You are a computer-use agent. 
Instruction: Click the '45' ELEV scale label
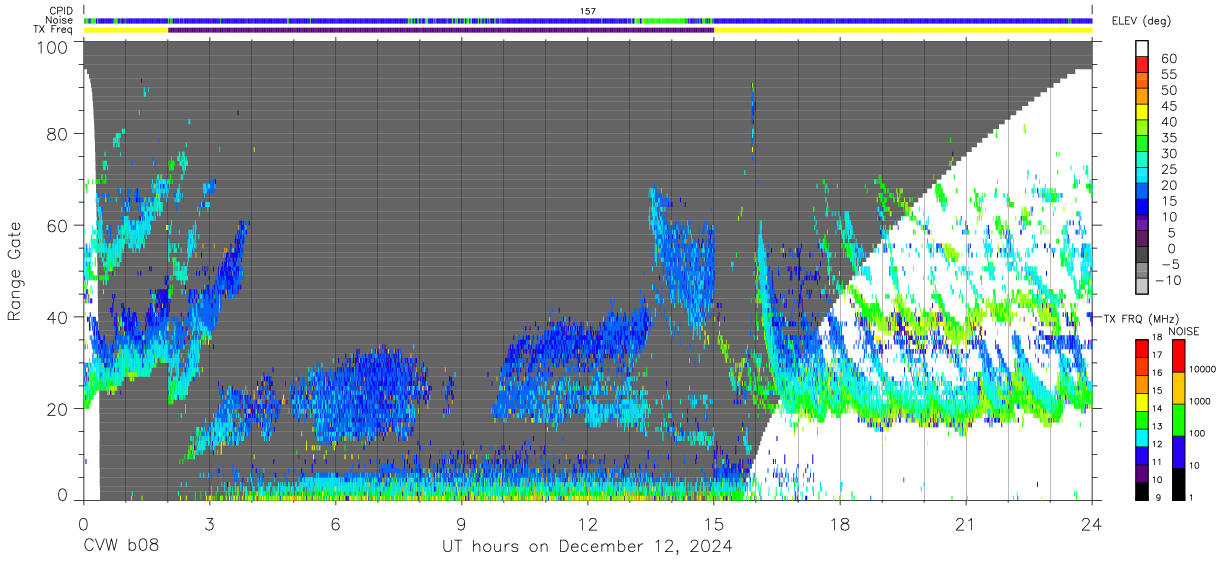[1168, 106]
